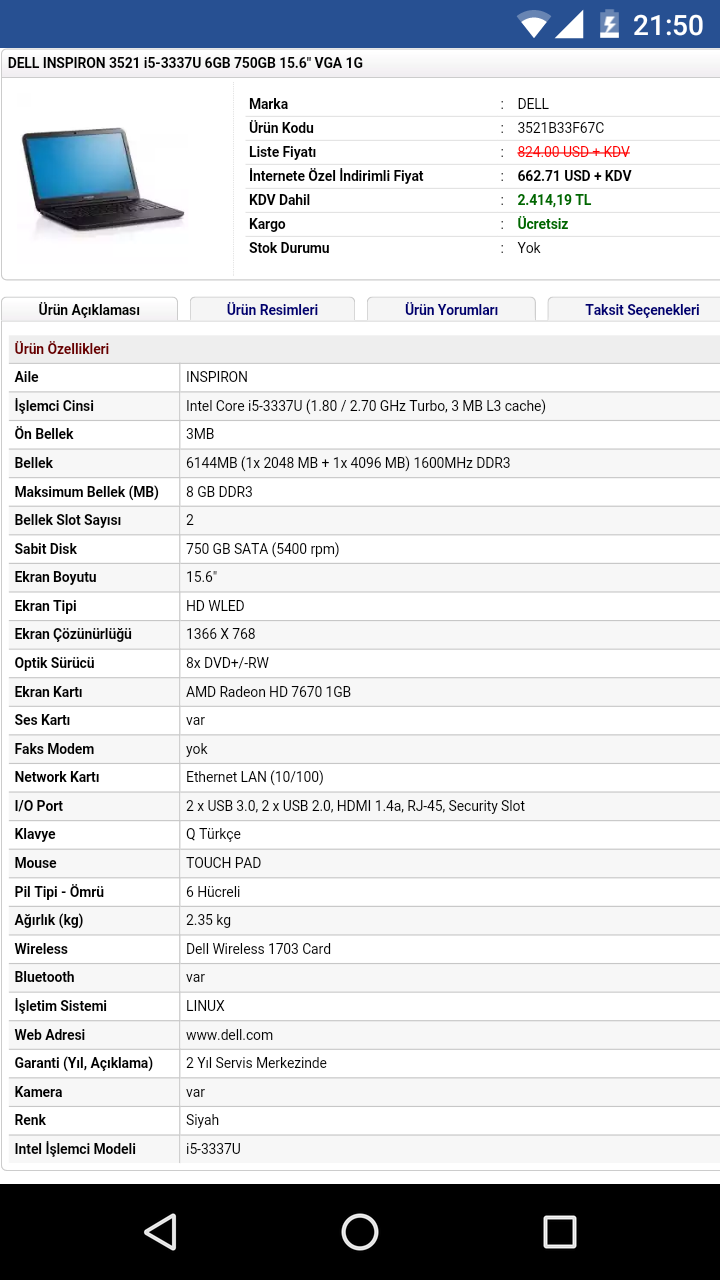Click the Ethernet LAN (10/100) value
The image size is (720, 1280).
[x=255, y=777]
